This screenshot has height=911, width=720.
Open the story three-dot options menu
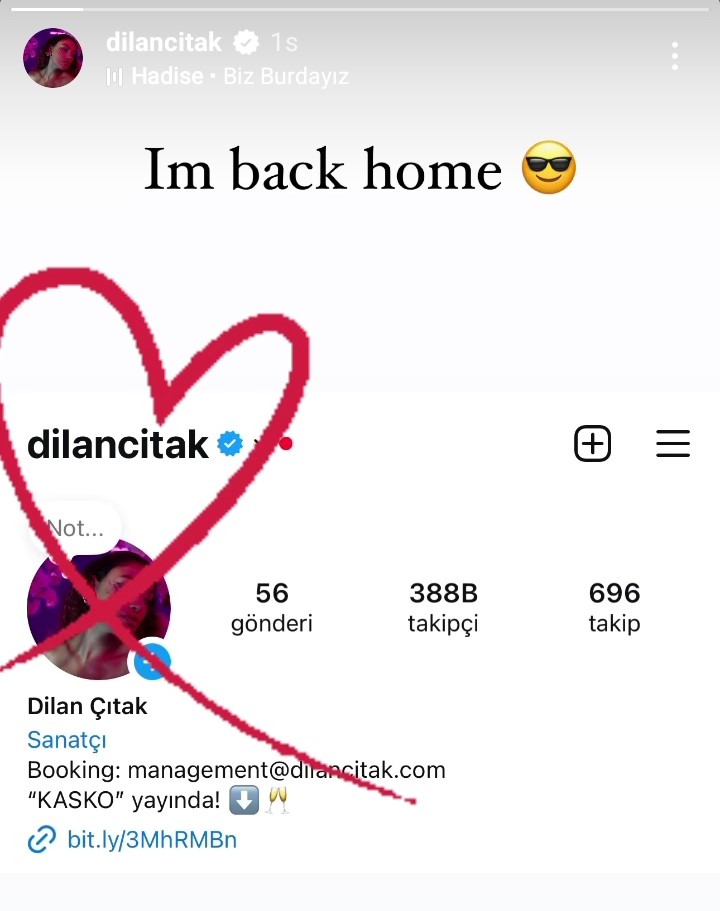click(x=675, y=56)
